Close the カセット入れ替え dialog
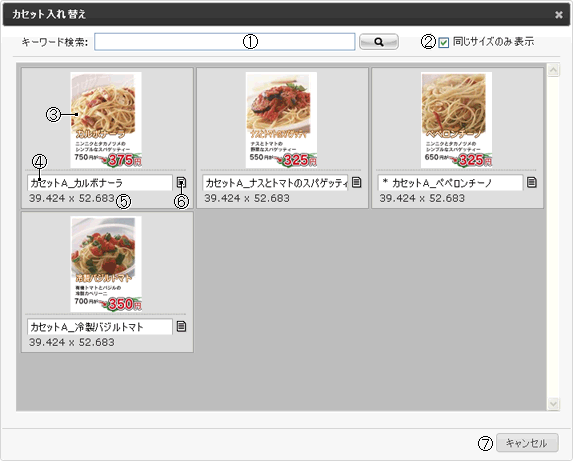Viewport: 573px width, 461px height. [x=559, y=14]
